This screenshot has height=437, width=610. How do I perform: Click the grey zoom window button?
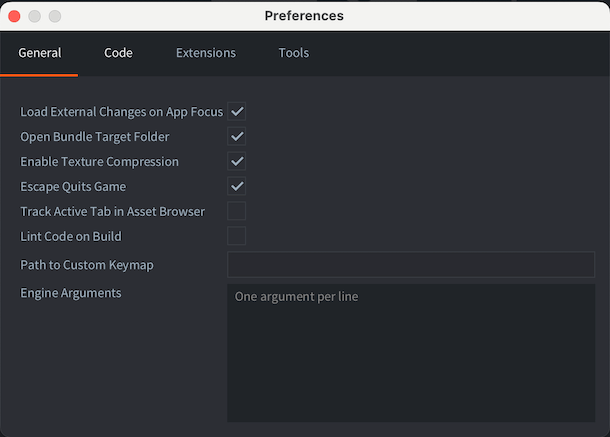point(55,16)
